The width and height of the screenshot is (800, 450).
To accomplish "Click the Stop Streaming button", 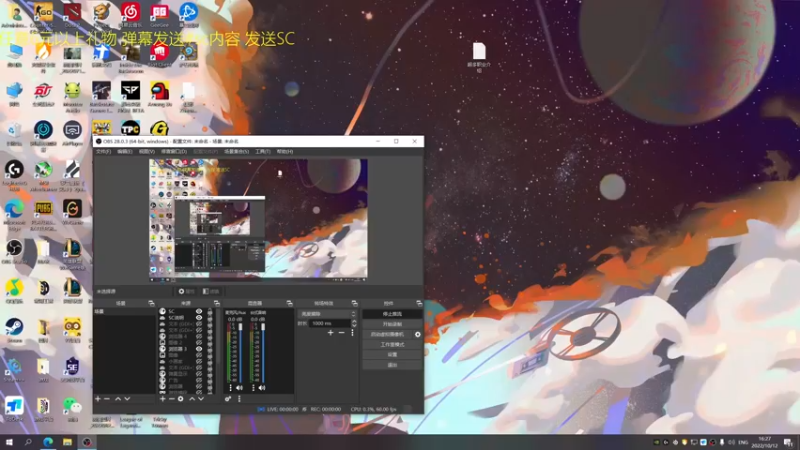I will click(392, 314).
